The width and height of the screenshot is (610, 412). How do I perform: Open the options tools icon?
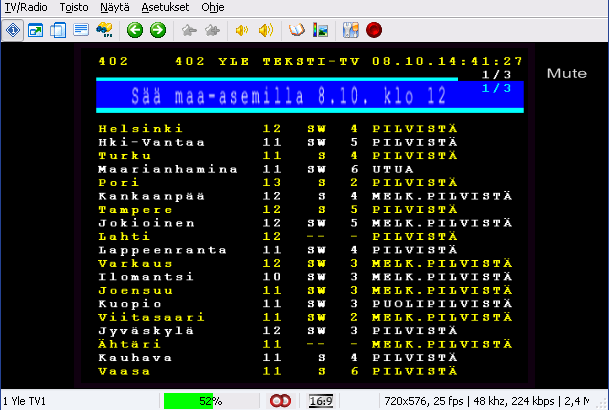tap(351, 30)
